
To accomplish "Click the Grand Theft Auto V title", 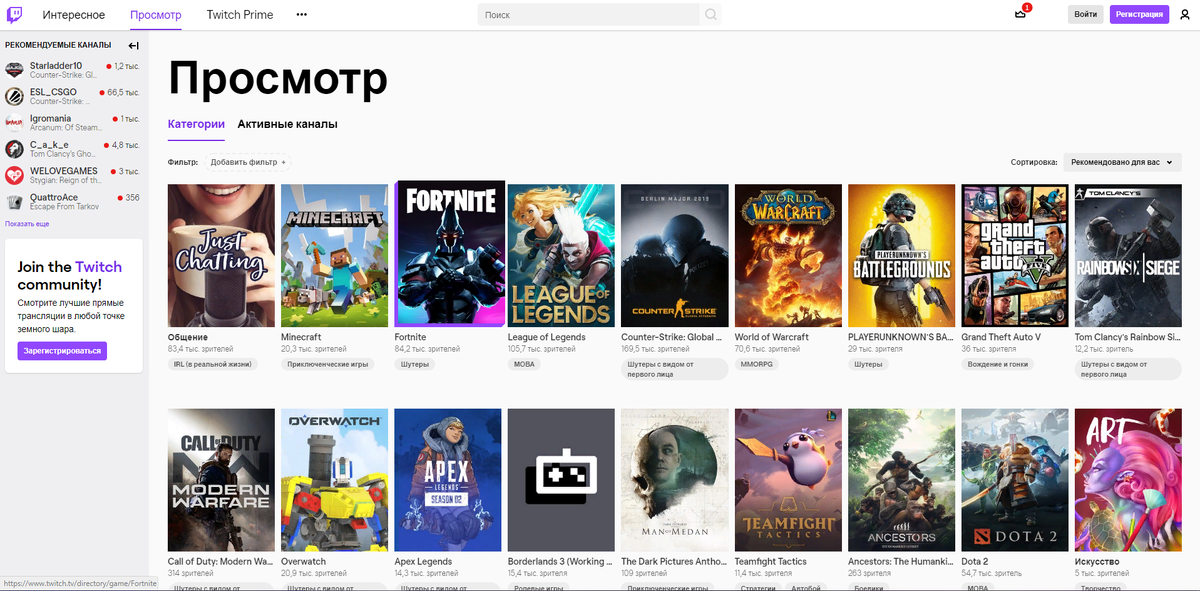I will (1001, 337).
